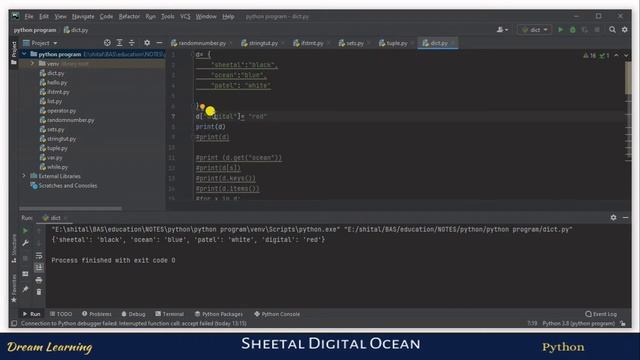Toggle scroll to end icon in Run panel
The width and height of the screenshot is (640, 360).
click(x=39, y=267)
